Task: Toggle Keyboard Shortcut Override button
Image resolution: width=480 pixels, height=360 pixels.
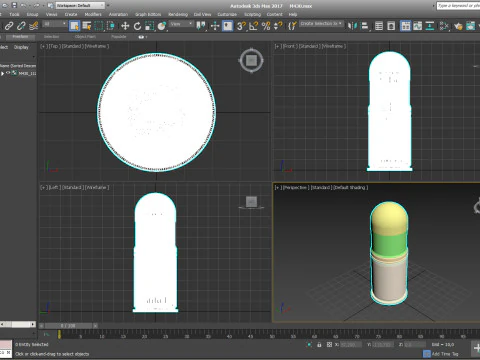Action: pos(228,26)
